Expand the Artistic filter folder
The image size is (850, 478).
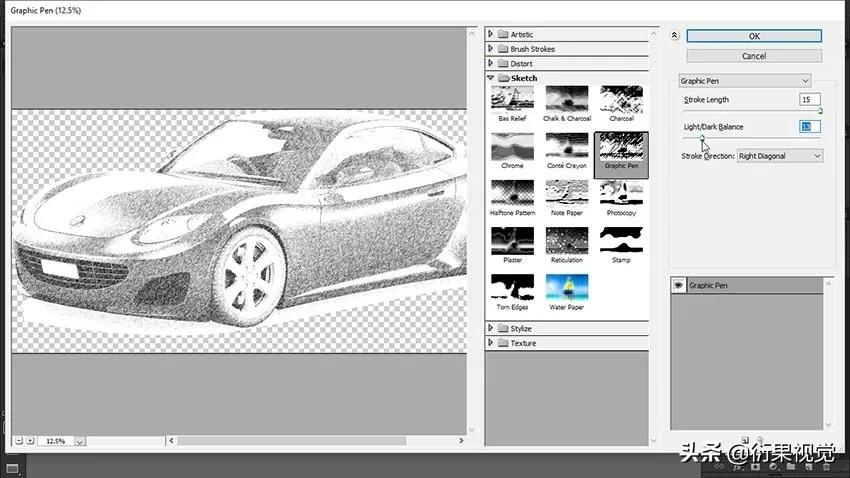coord(491,35)
